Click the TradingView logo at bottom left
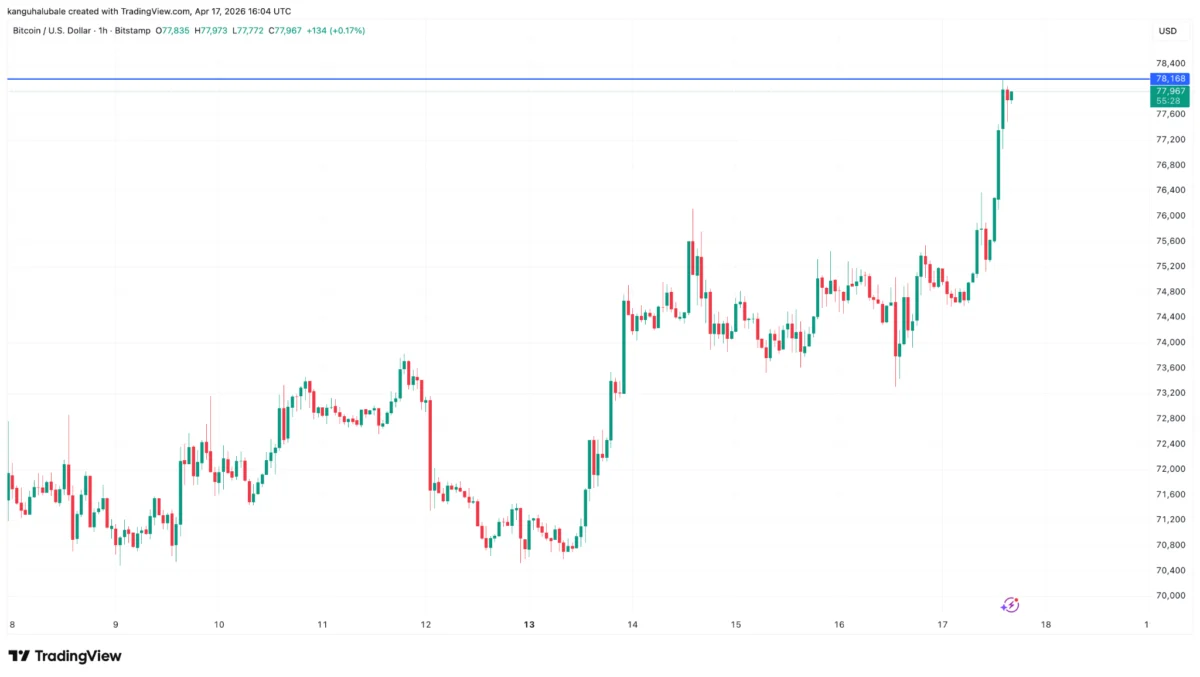The height and width of the screenshot is (677, 1200). tap(65, 656)
